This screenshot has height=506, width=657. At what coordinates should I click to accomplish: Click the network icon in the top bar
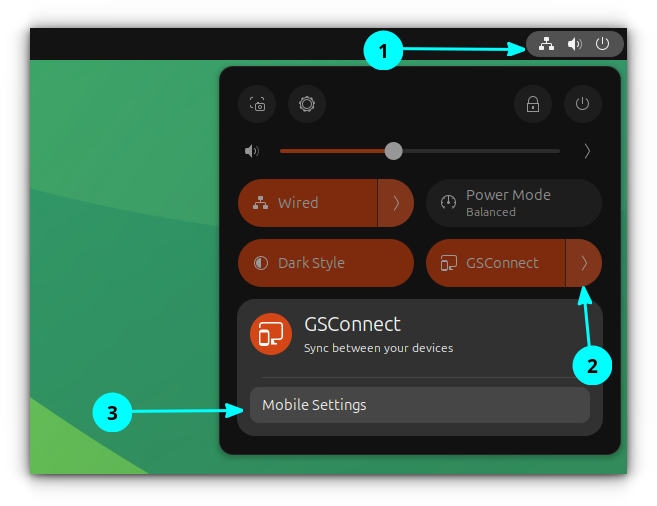[546, 44]
